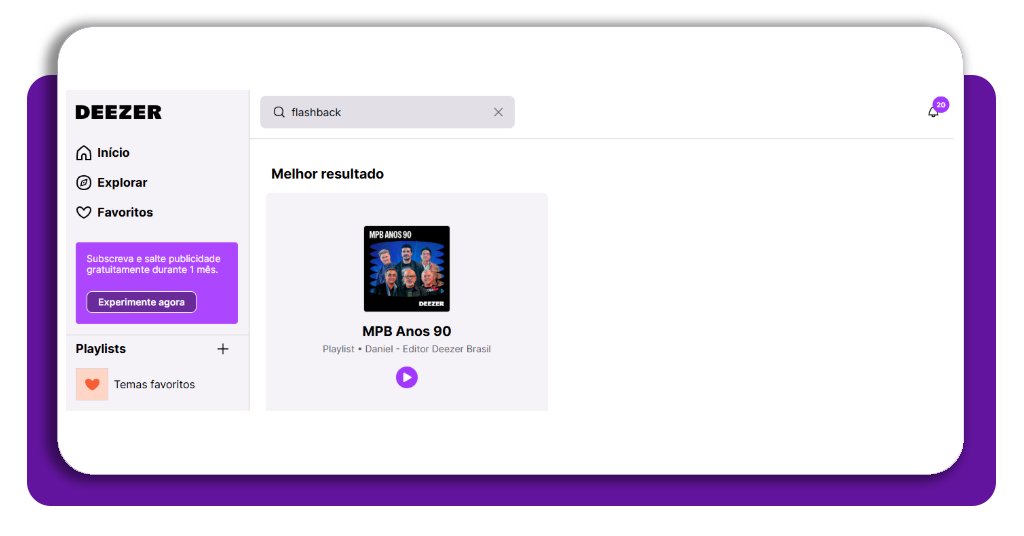
Task: Focus the flashback search field
Action: (x=387, y=112)
